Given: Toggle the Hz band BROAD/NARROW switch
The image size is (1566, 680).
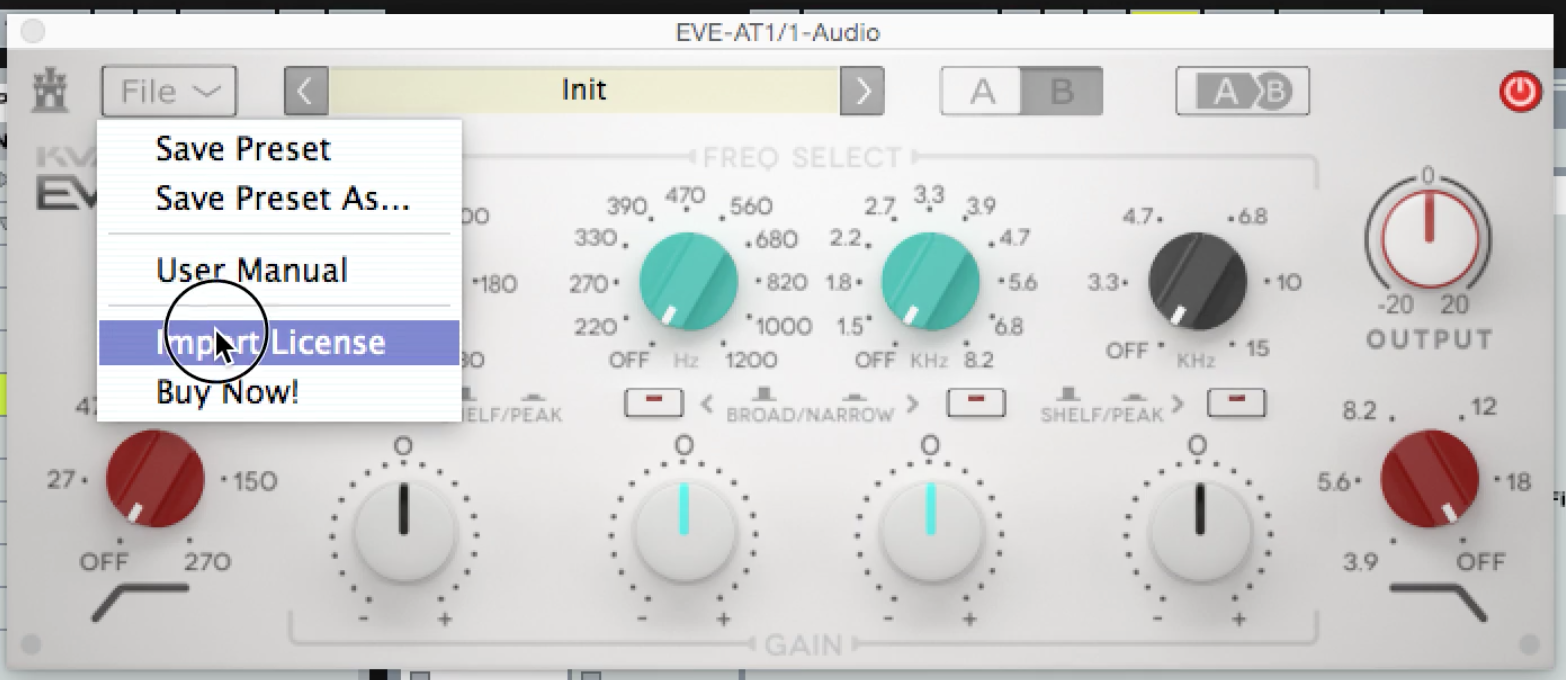Looking at the screenshot, I should [x=654, y=403].
